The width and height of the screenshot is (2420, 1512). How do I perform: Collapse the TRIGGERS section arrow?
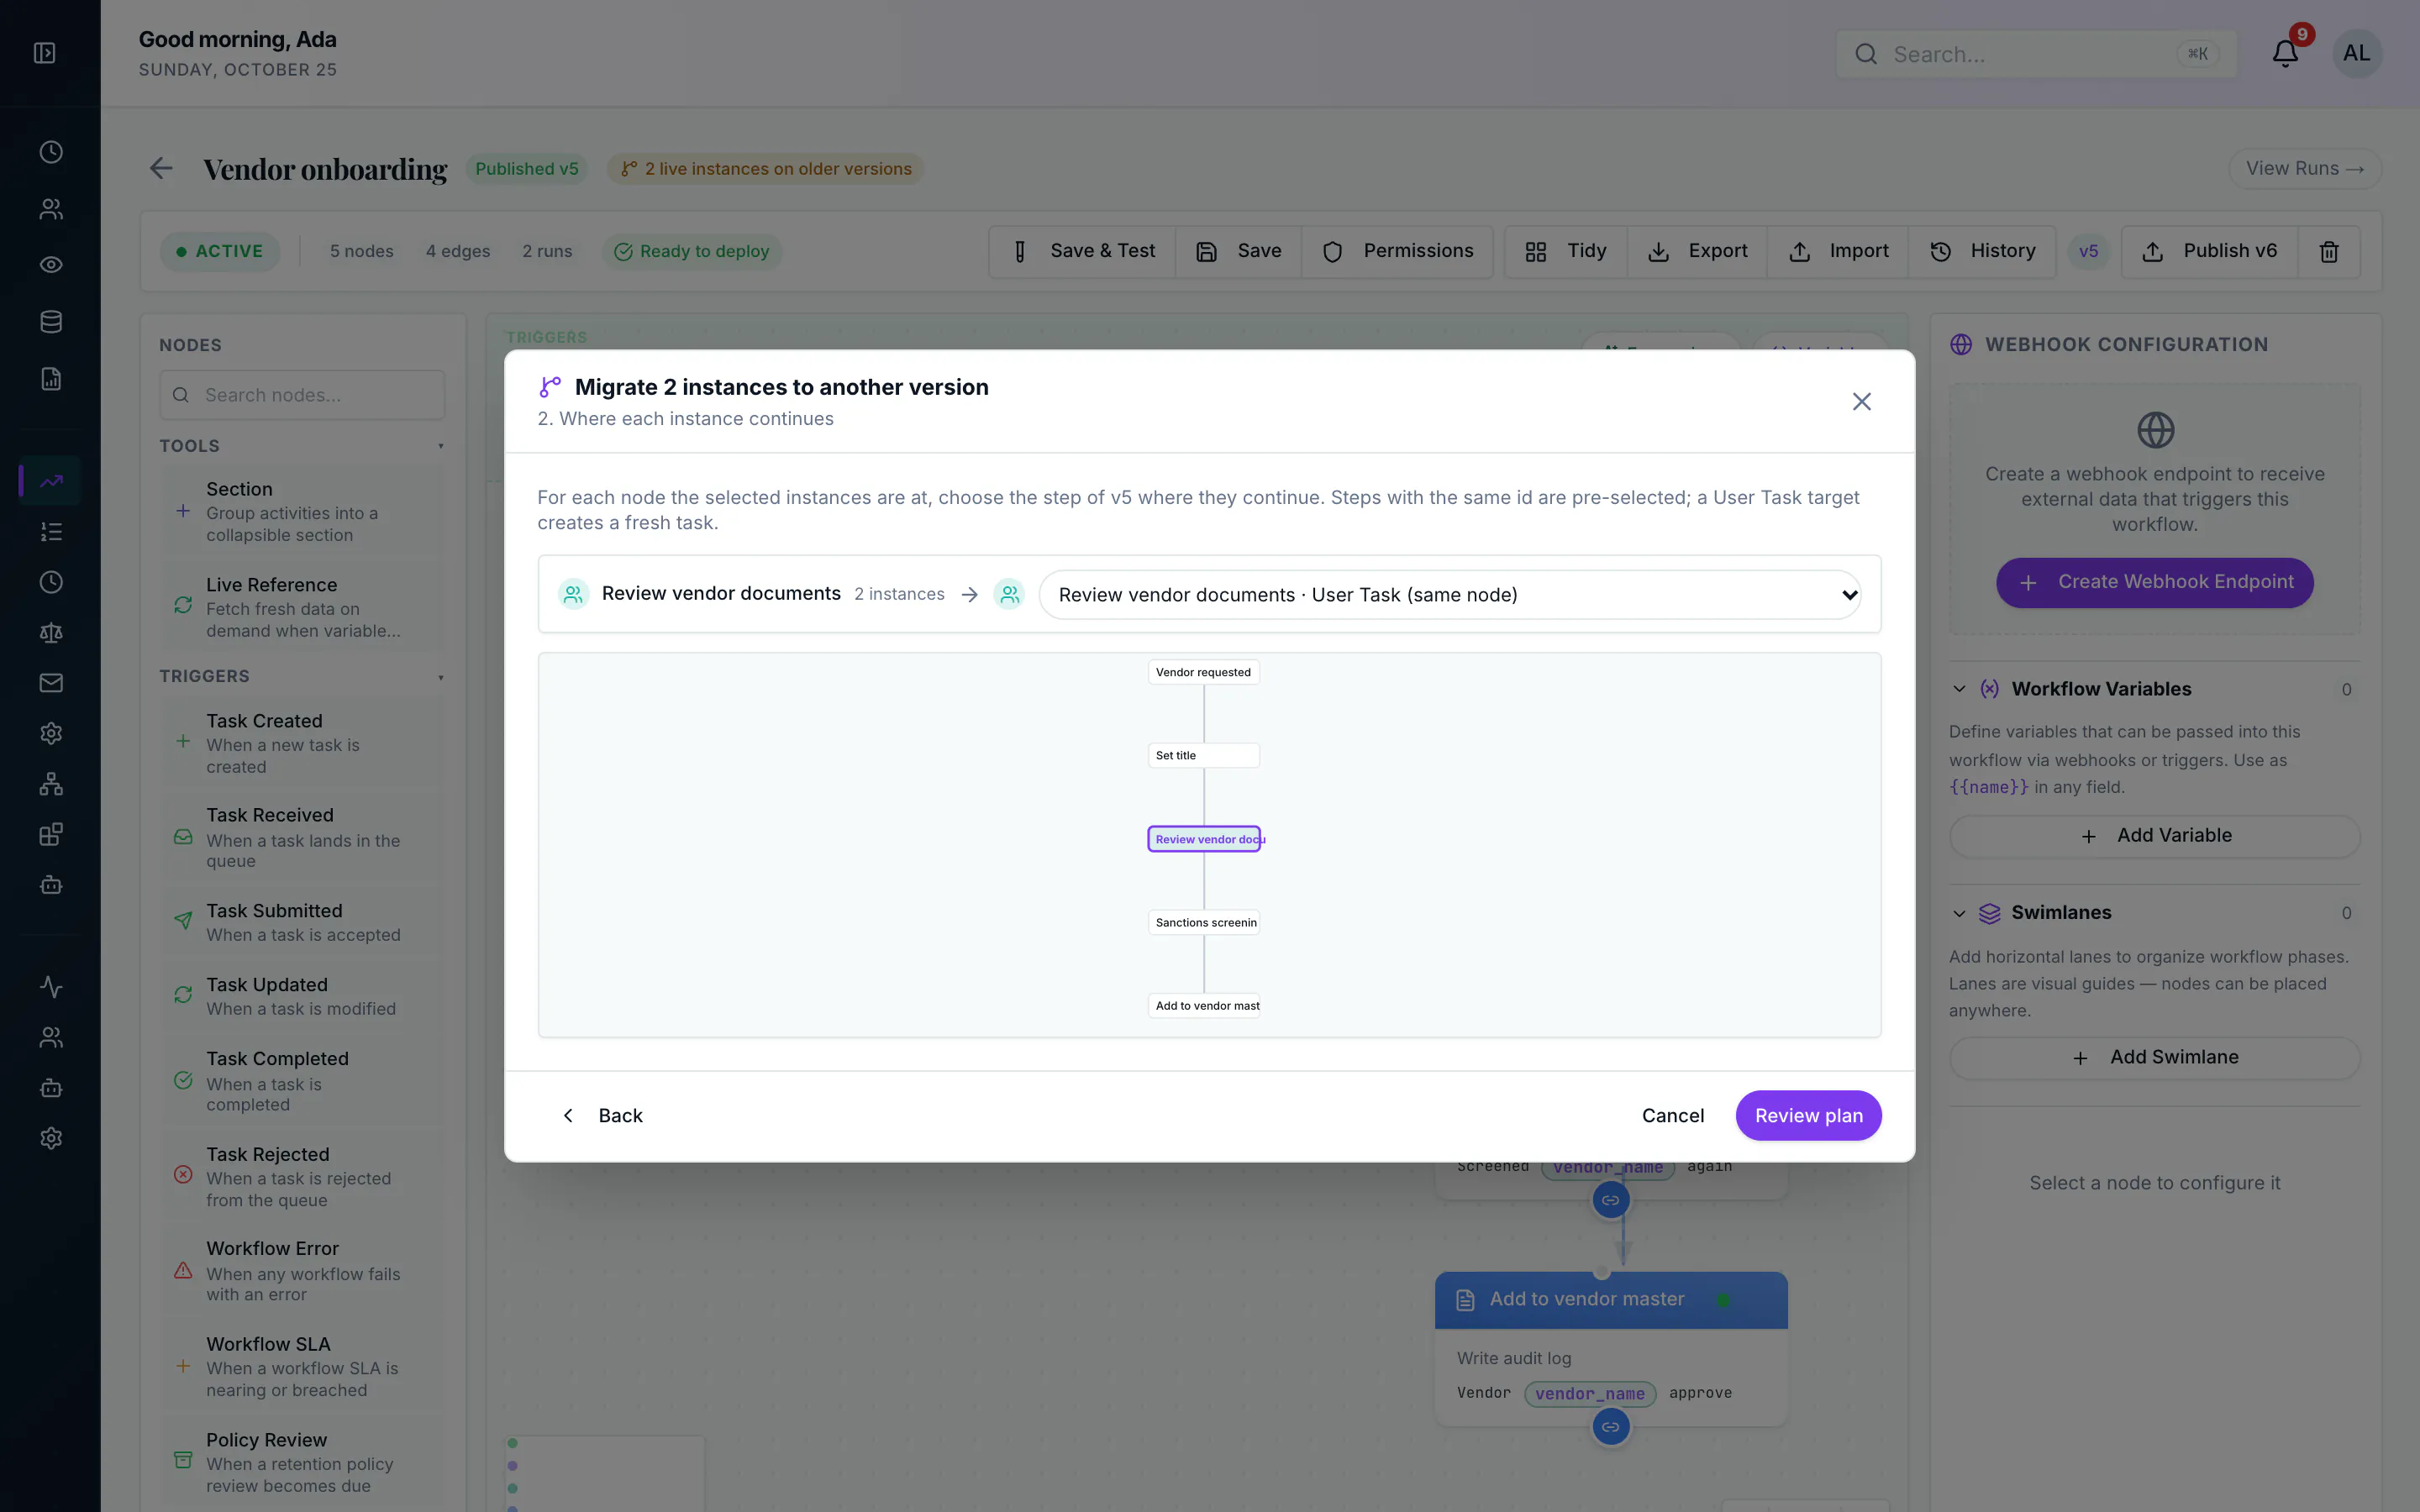click(x=440, y=677)
